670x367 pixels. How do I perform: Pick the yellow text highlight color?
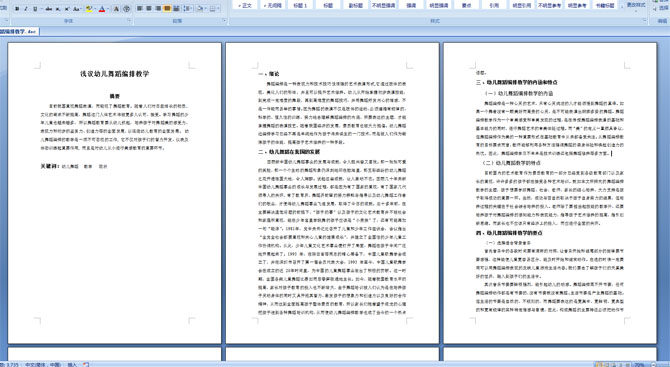[x=89, y=9]
